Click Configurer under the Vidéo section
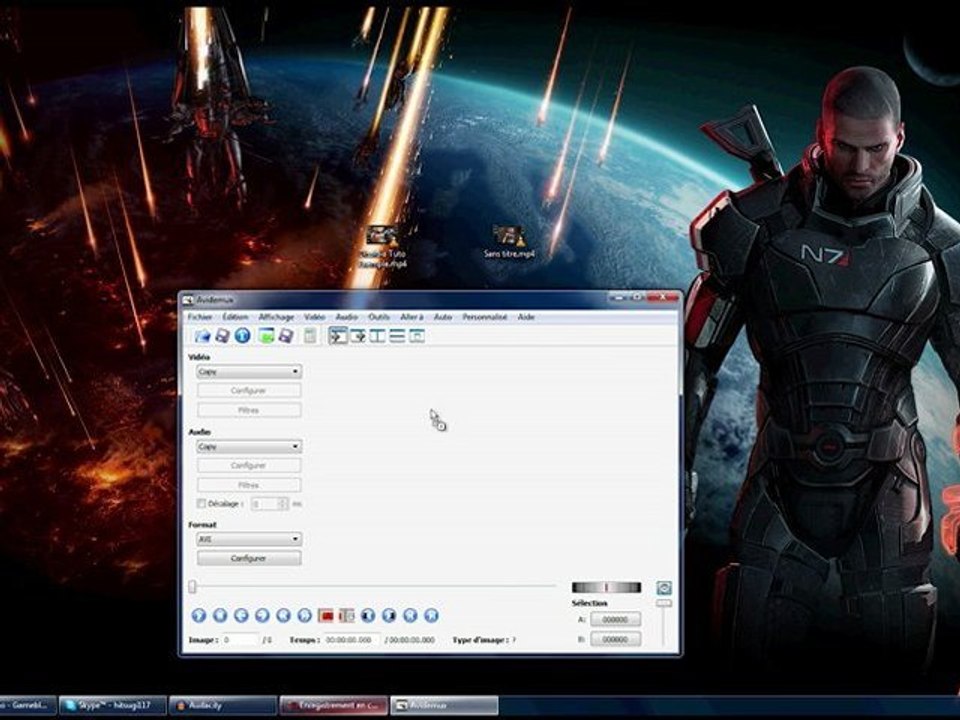This screenshot has width=960, height=720. click(x=249, y=391)
